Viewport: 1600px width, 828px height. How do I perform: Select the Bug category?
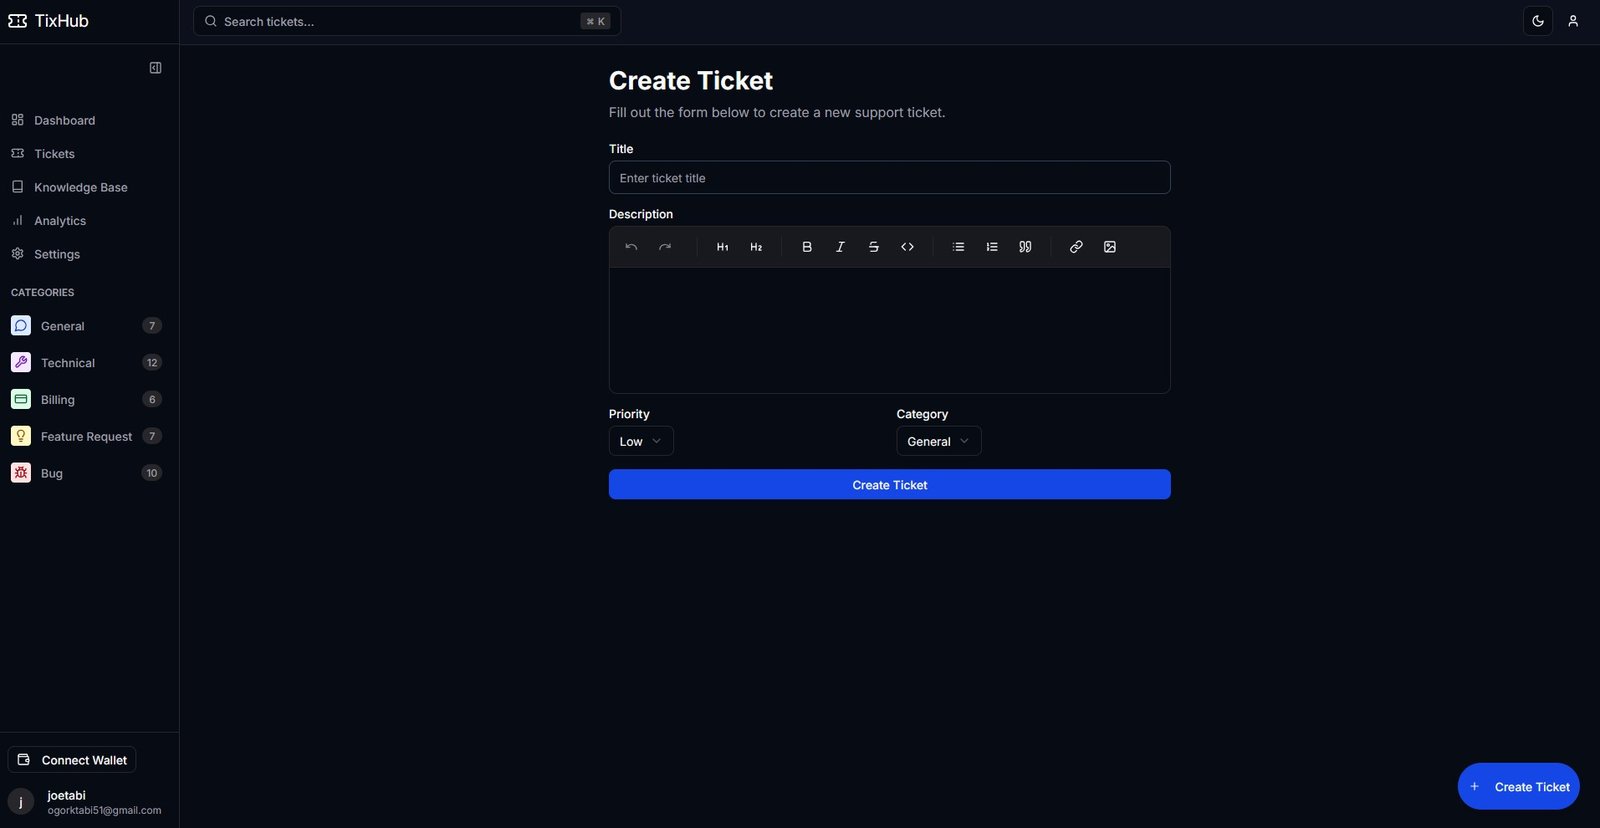click(87, 473)
